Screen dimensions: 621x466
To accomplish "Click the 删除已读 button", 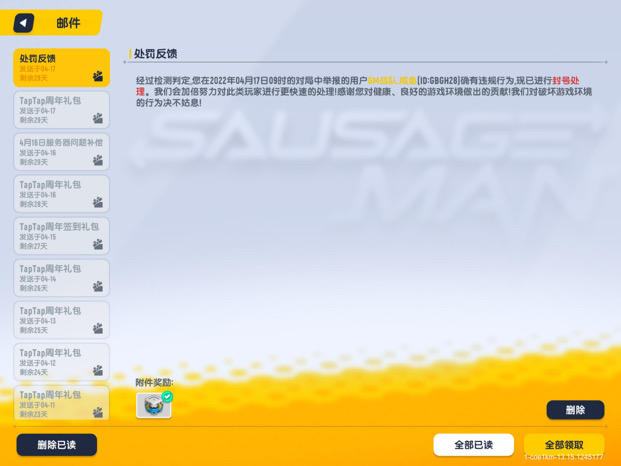I will (57, 445).
